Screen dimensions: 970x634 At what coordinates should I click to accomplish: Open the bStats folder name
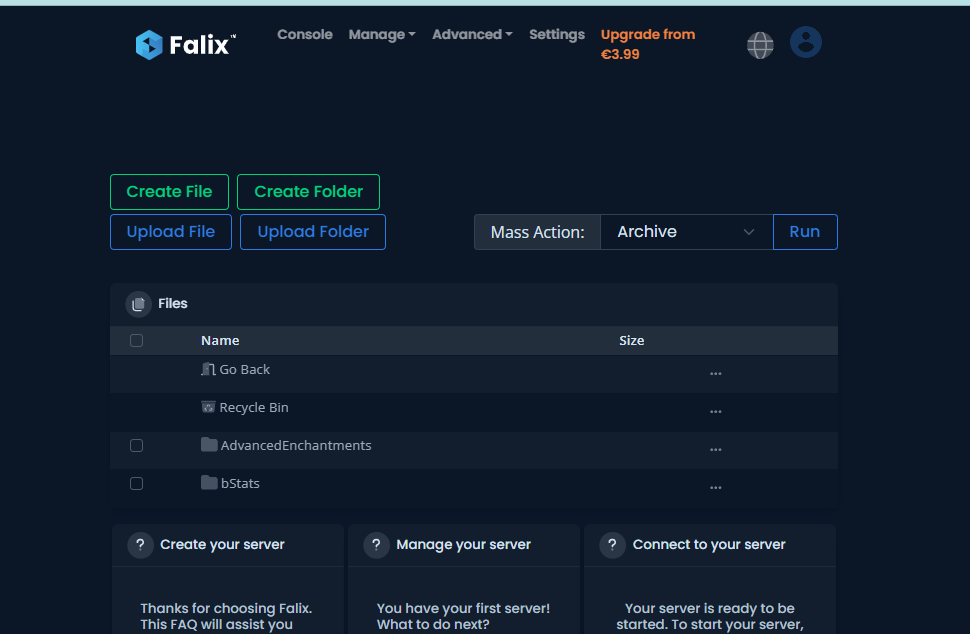pos(240,484)
